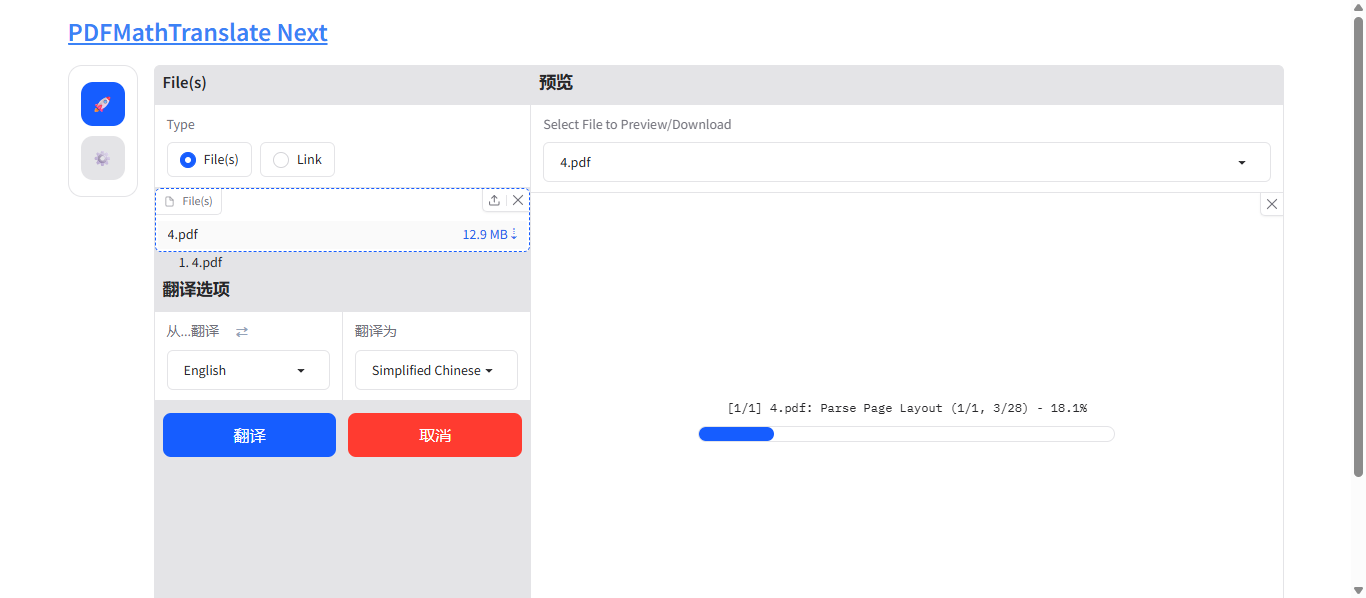Open the PDFMathTranslate Next title link
Viewport: 1366px width, 598px height.
tap(198, 32)
